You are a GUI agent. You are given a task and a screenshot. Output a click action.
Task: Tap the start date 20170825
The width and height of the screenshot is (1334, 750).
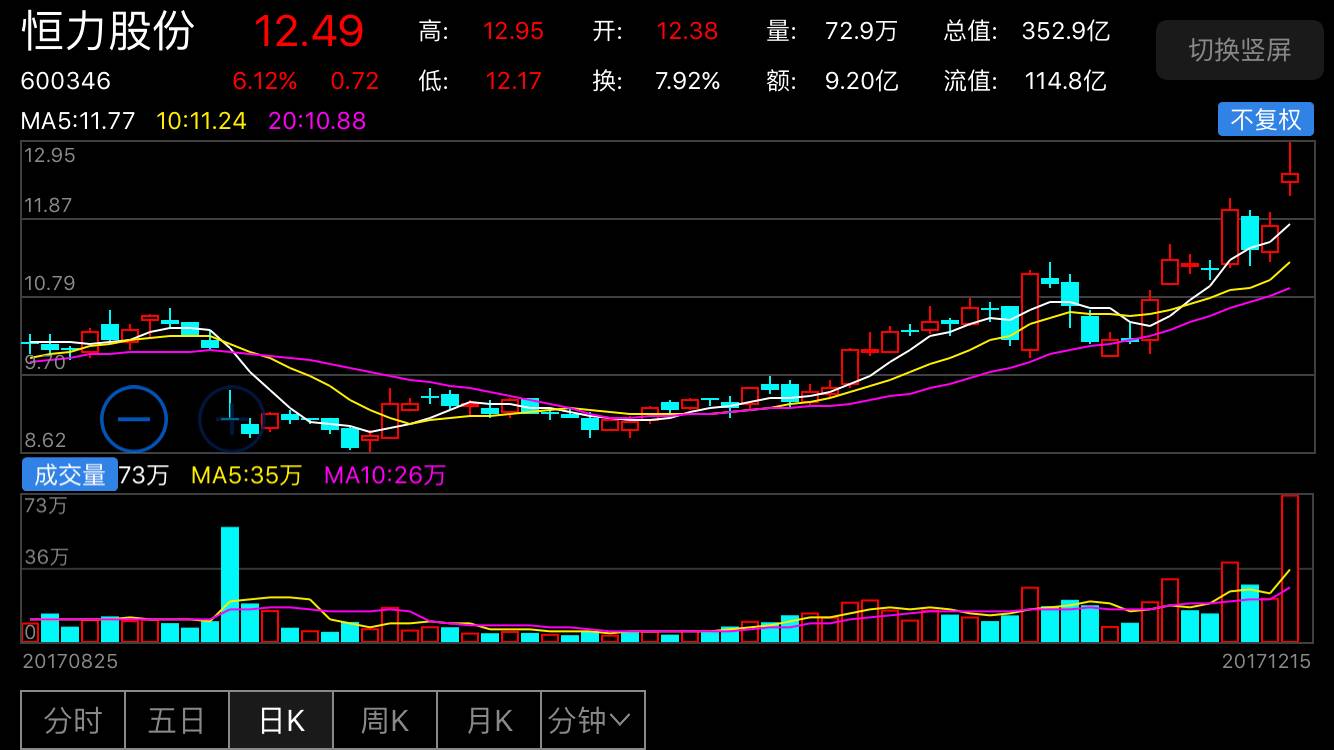[70, 661]
